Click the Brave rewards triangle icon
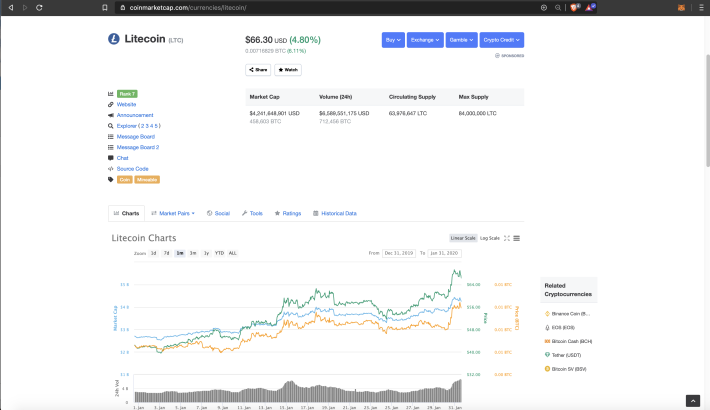 (x=590, y=7)
